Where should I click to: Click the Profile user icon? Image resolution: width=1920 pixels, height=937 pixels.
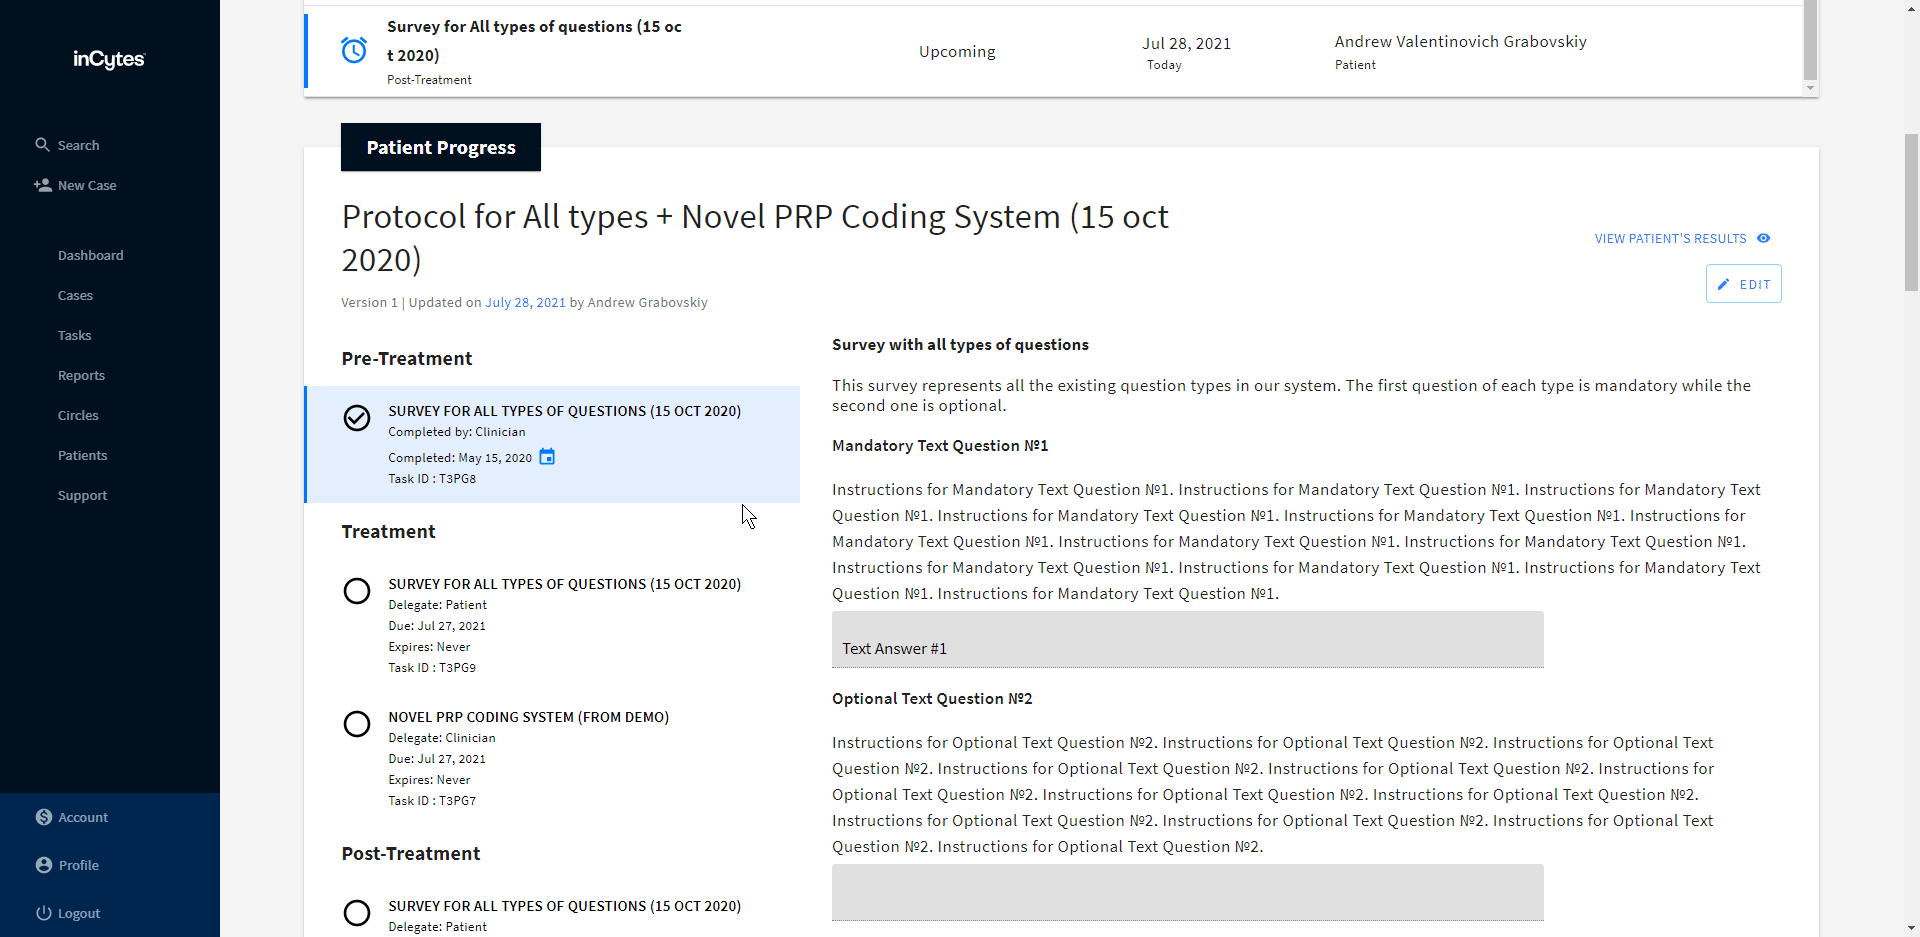(44, 865)
